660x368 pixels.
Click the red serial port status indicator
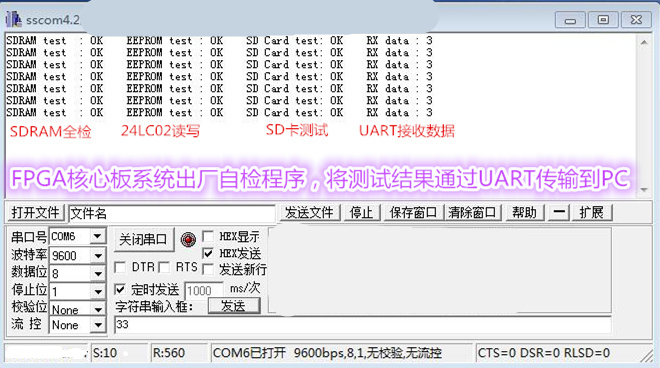188,240
